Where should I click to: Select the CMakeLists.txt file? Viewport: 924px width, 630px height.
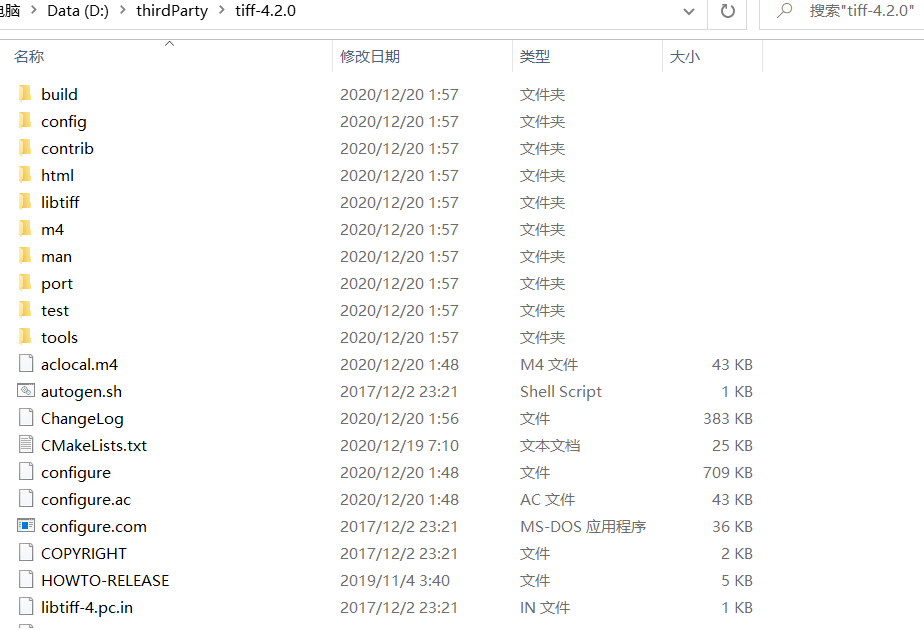pos(97,445)
